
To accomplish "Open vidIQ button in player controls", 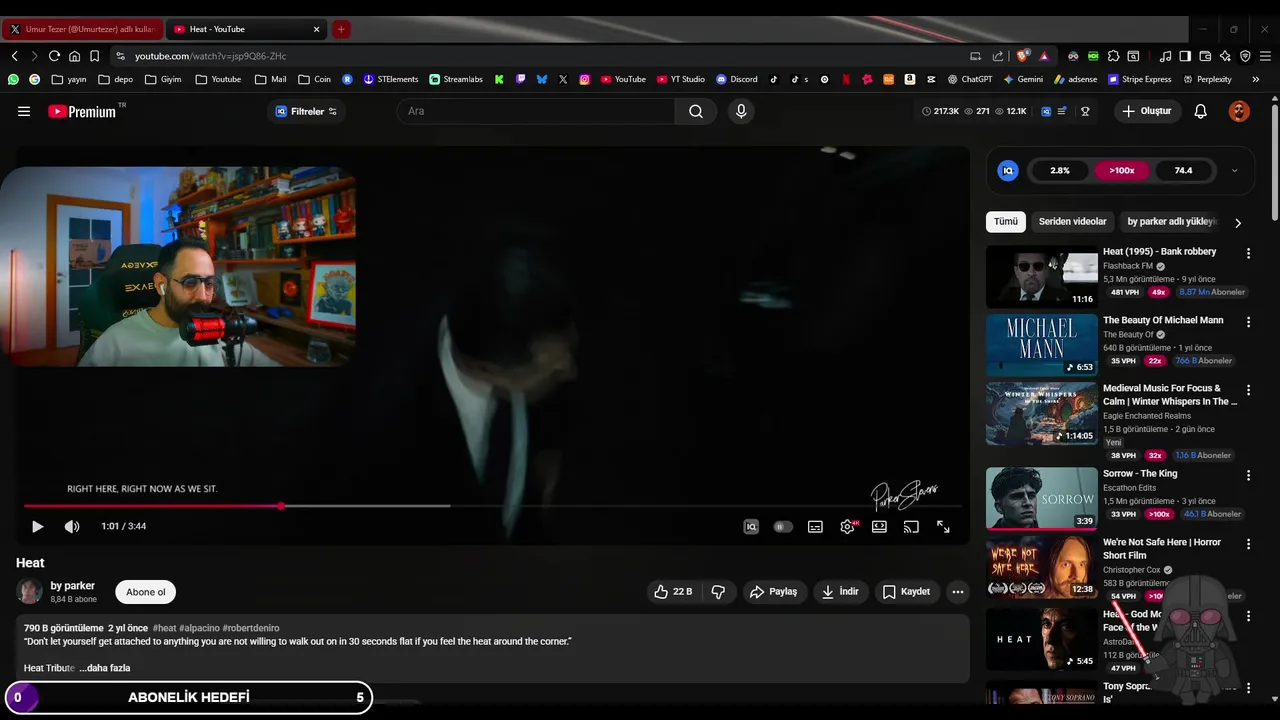I will 751,526.
